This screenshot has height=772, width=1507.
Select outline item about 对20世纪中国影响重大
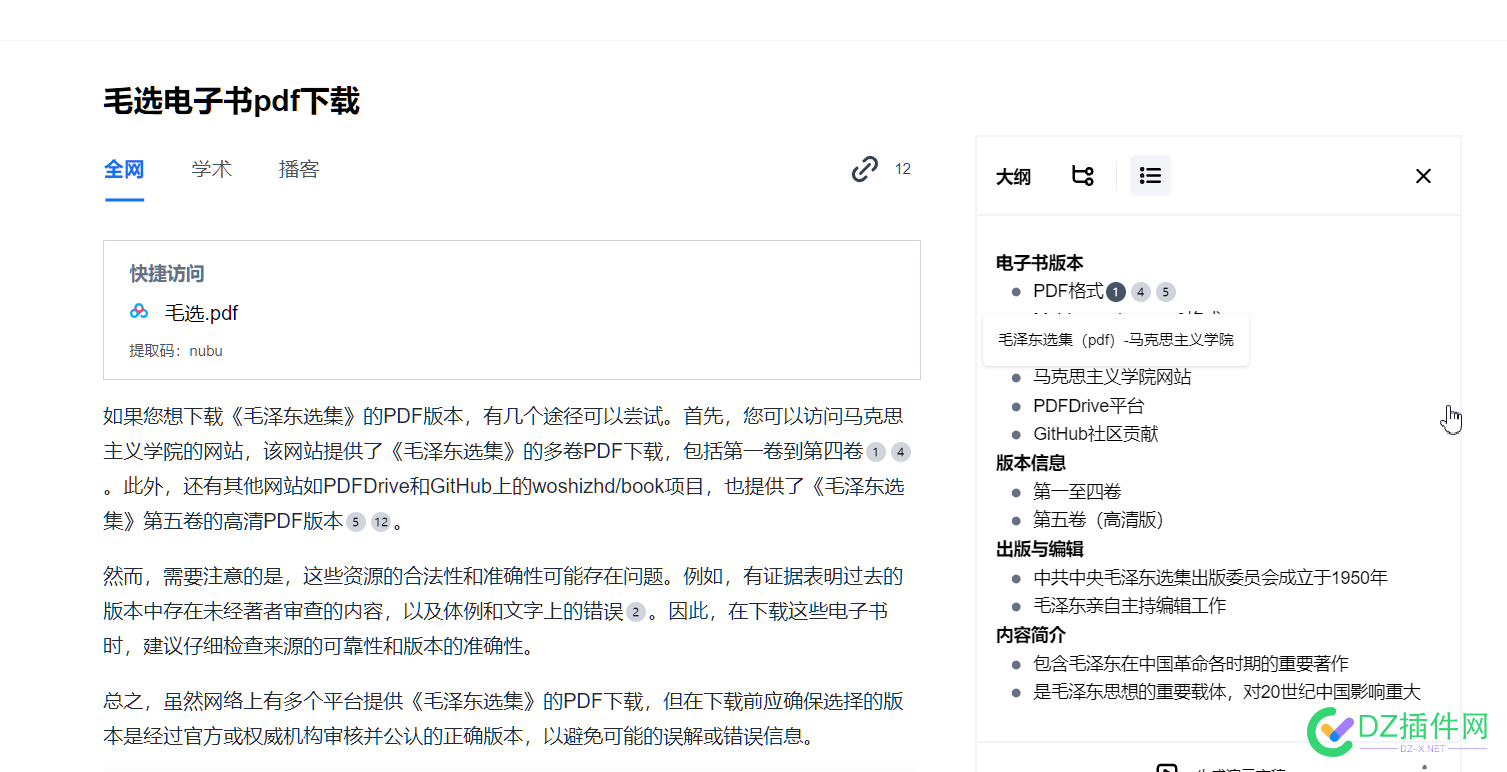point(1227,692)
